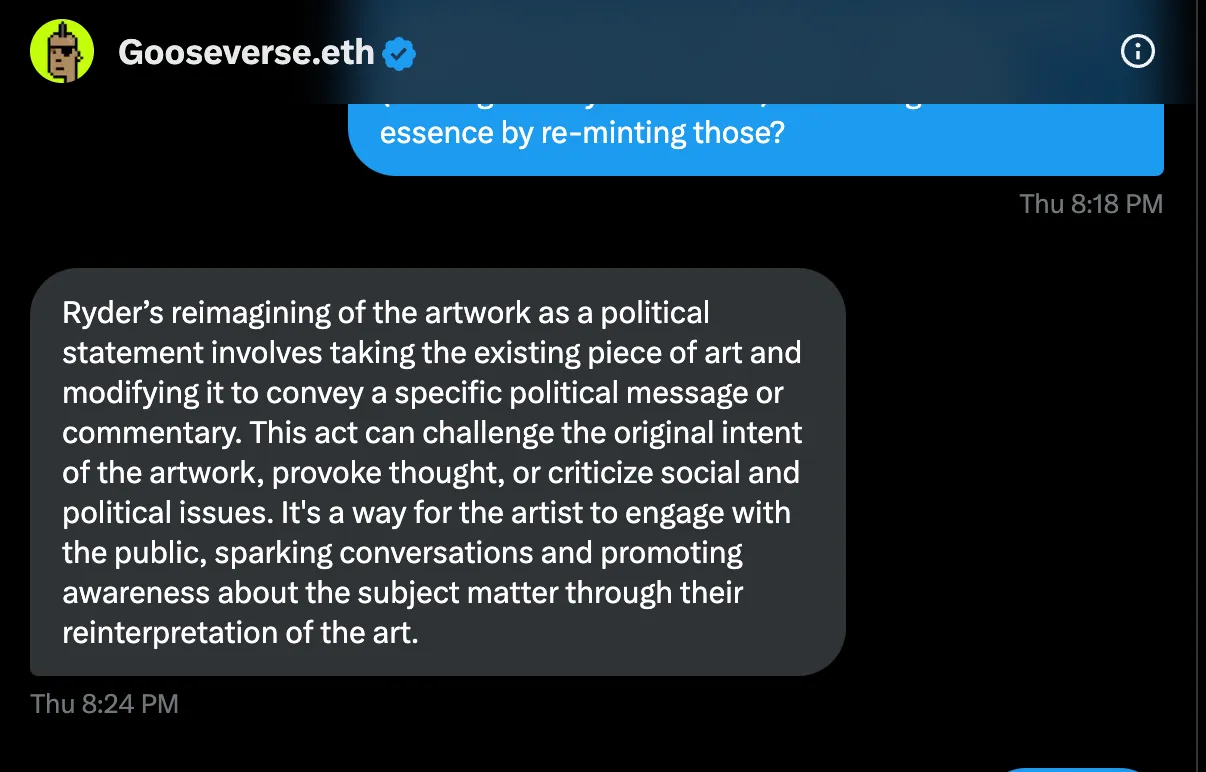The width and height of the screenshot is (1206, 772).
Task: Click "reinterpretation of the art" text
Action: click(238, 633)
